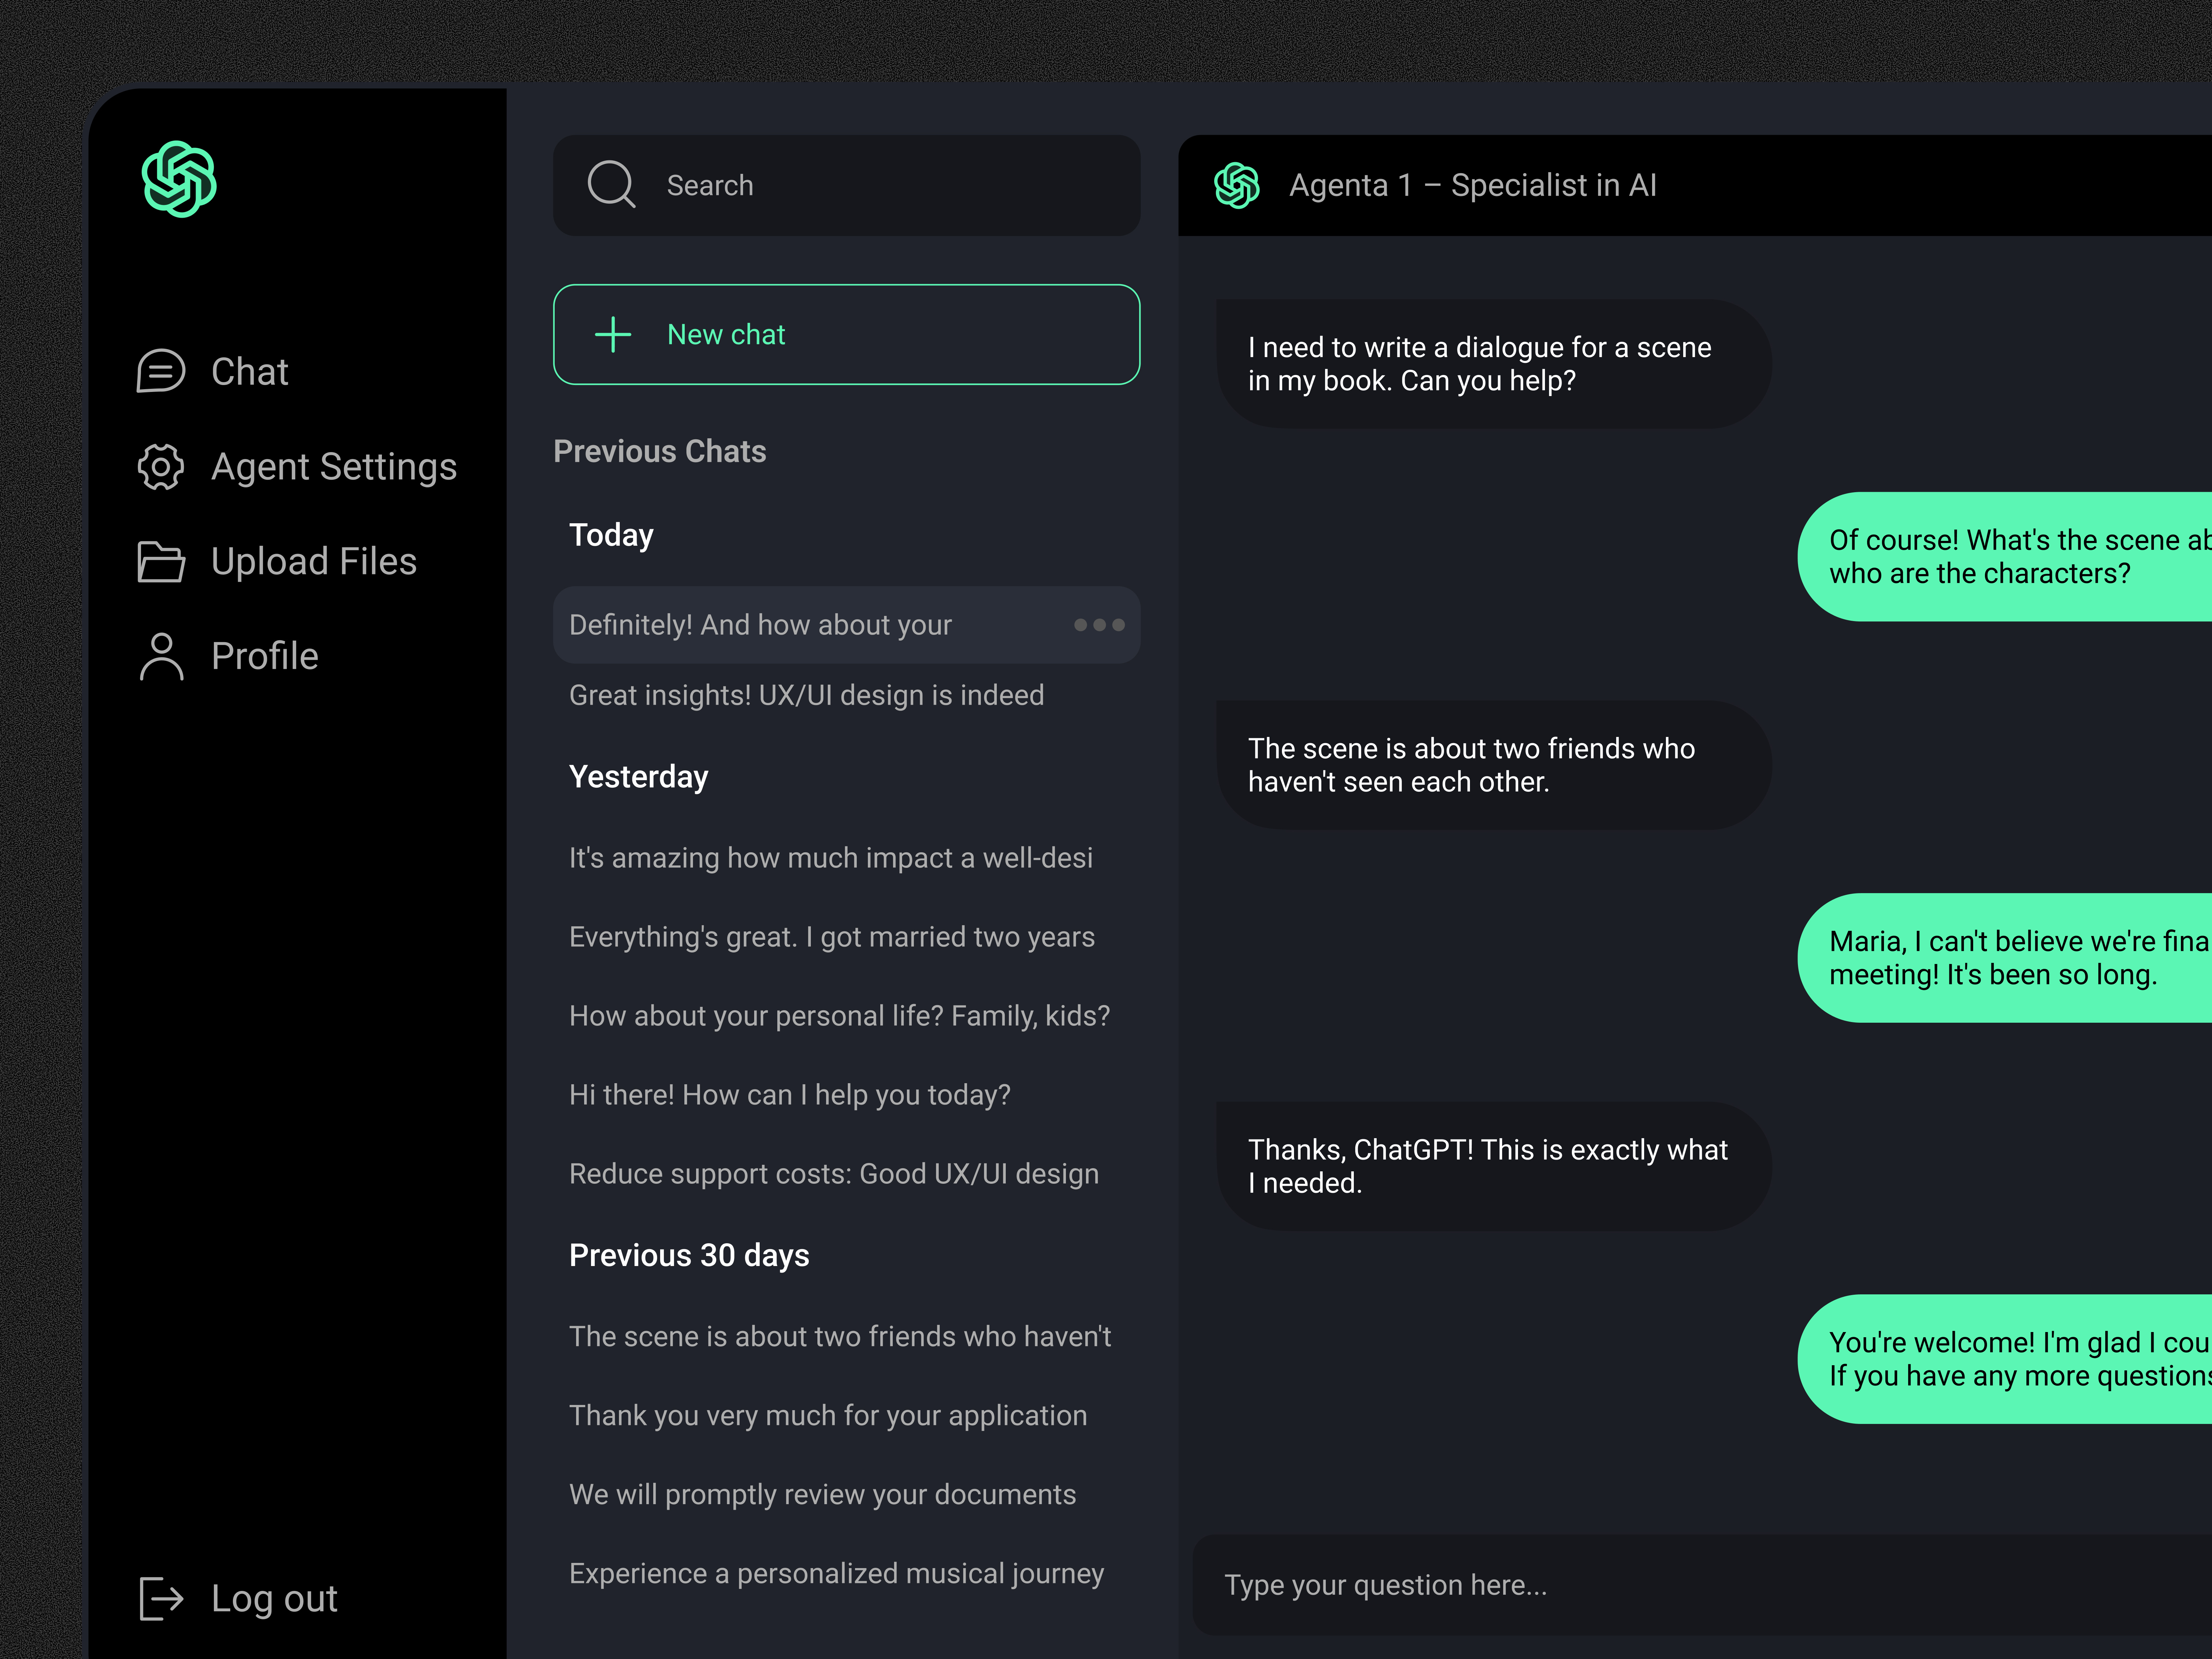Open 'Reduce support costs' chat
The image size is (2212, 1659).
(x=834, y=1174)
